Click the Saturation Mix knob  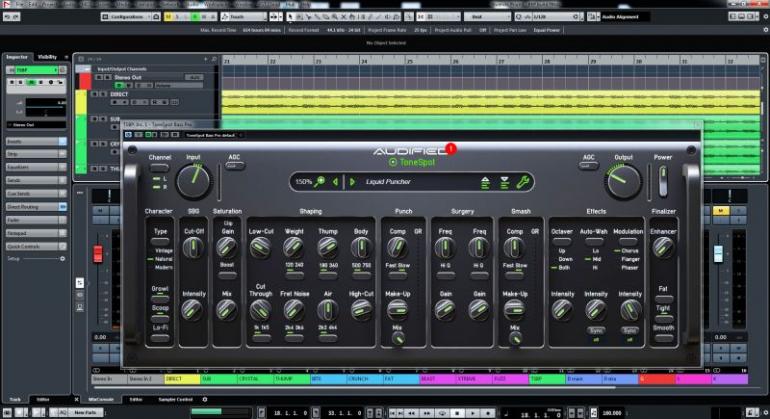pos(226,310)
